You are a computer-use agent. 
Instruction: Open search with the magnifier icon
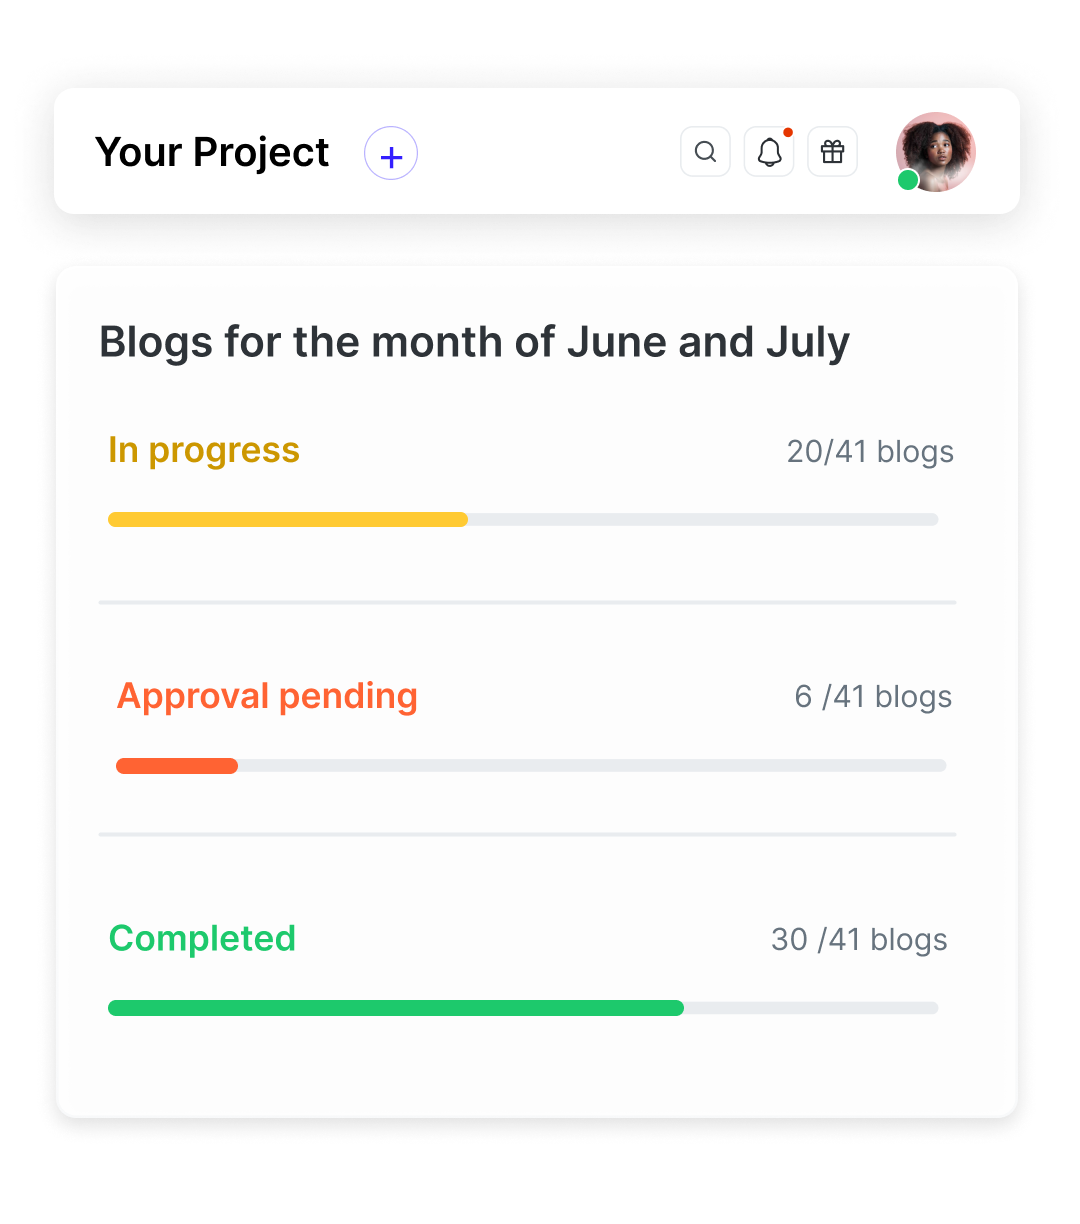tap(705, 152)
